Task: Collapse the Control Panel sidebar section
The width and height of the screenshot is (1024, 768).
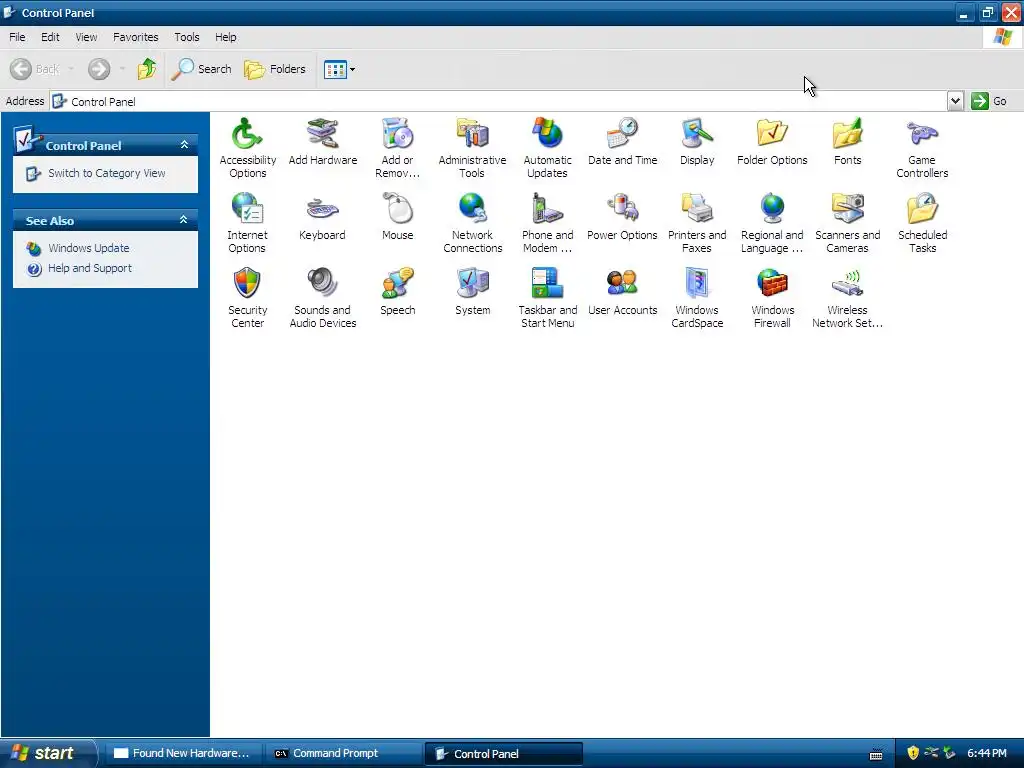Action: 184,145
